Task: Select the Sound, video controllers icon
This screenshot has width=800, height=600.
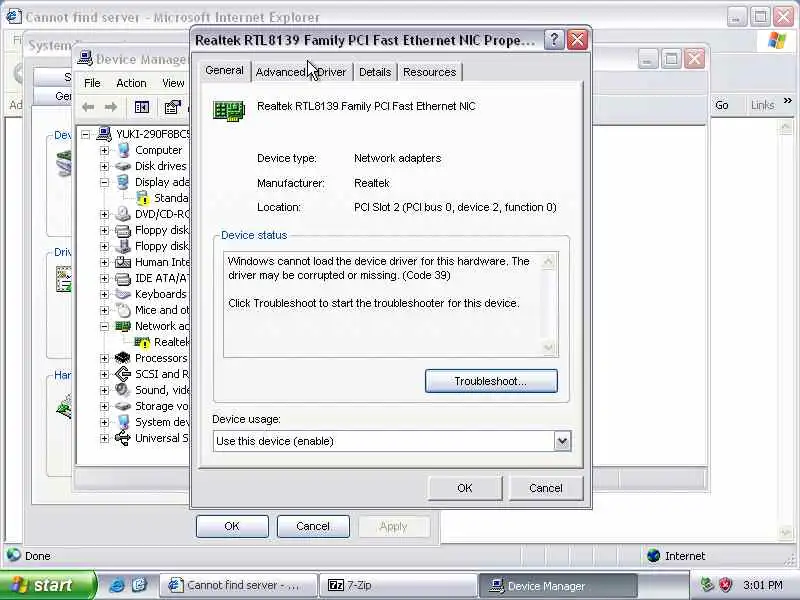Action: point(123,390)
